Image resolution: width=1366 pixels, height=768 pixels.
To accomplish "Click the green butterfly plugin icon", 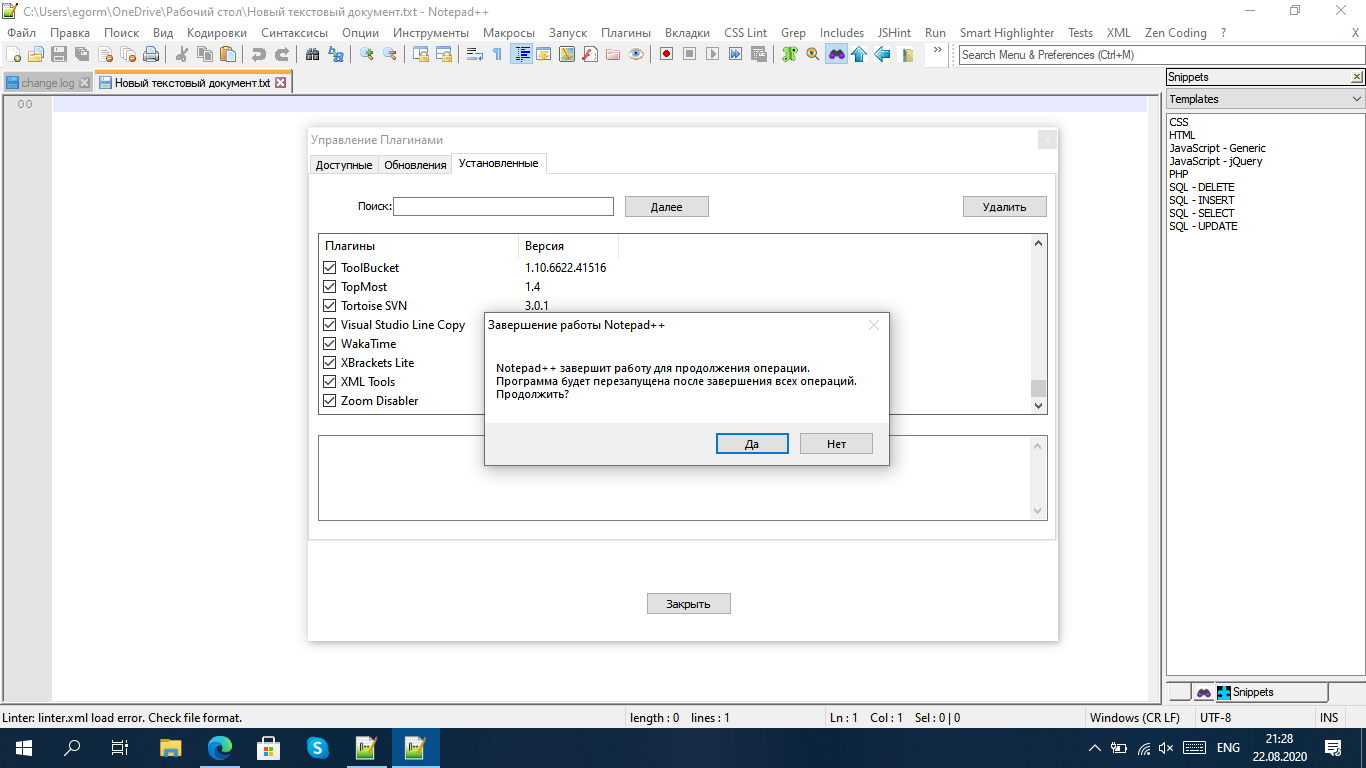I will (790, 54).
